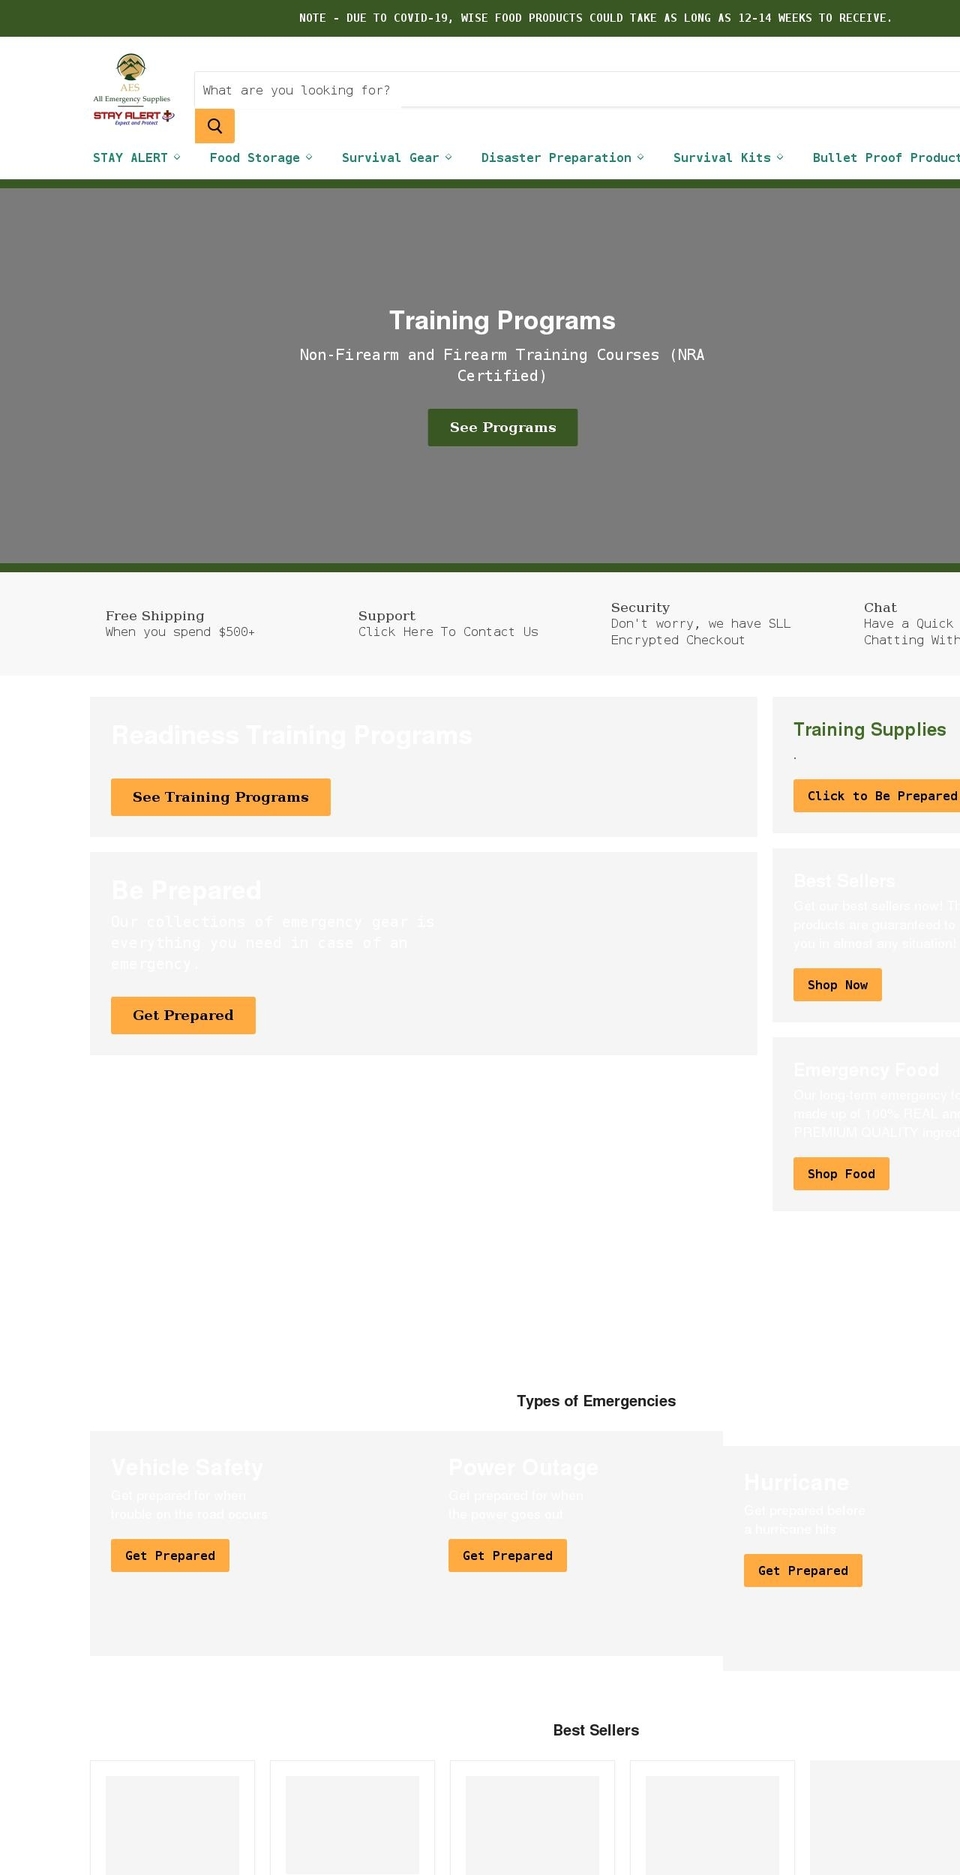Screen dimensions: 960x1875
Task: Click the orange search magnifier button
Action: tap(215, 126)
